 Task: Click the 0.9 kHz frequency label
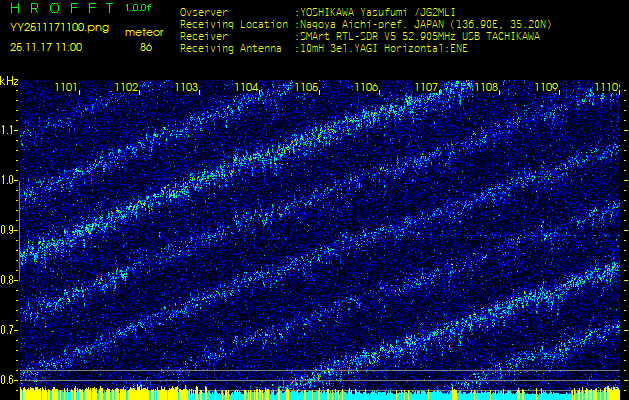coord(9,230)
